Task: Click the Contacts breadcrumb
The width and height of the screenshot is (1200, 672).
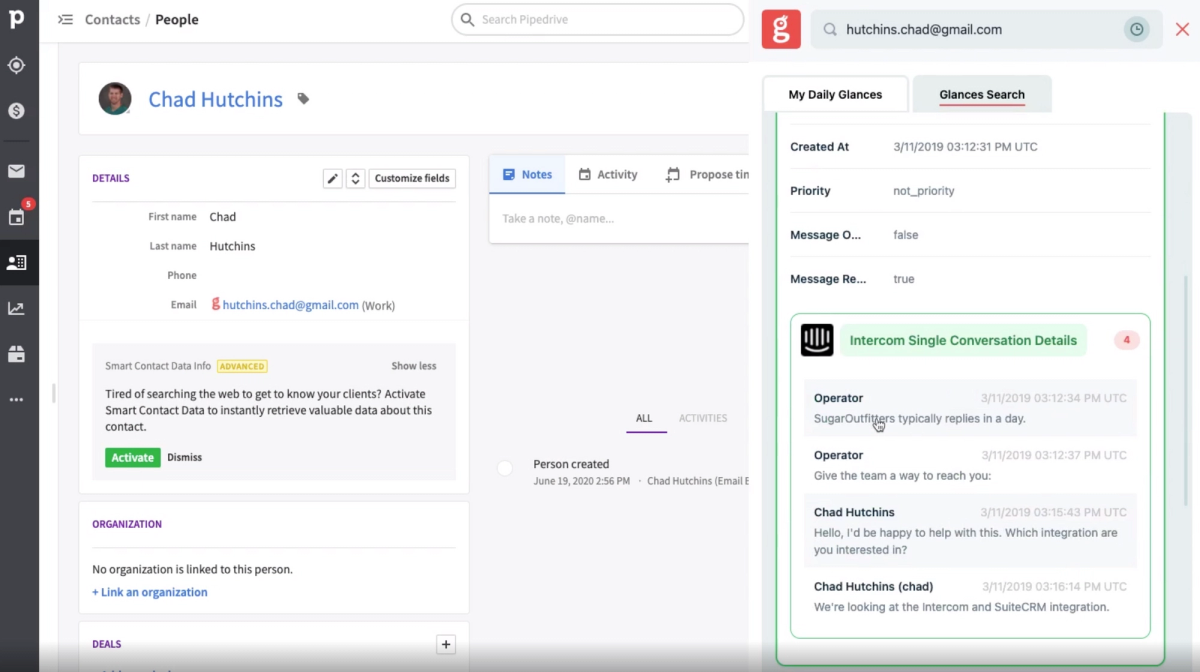Action: point(112,20)
